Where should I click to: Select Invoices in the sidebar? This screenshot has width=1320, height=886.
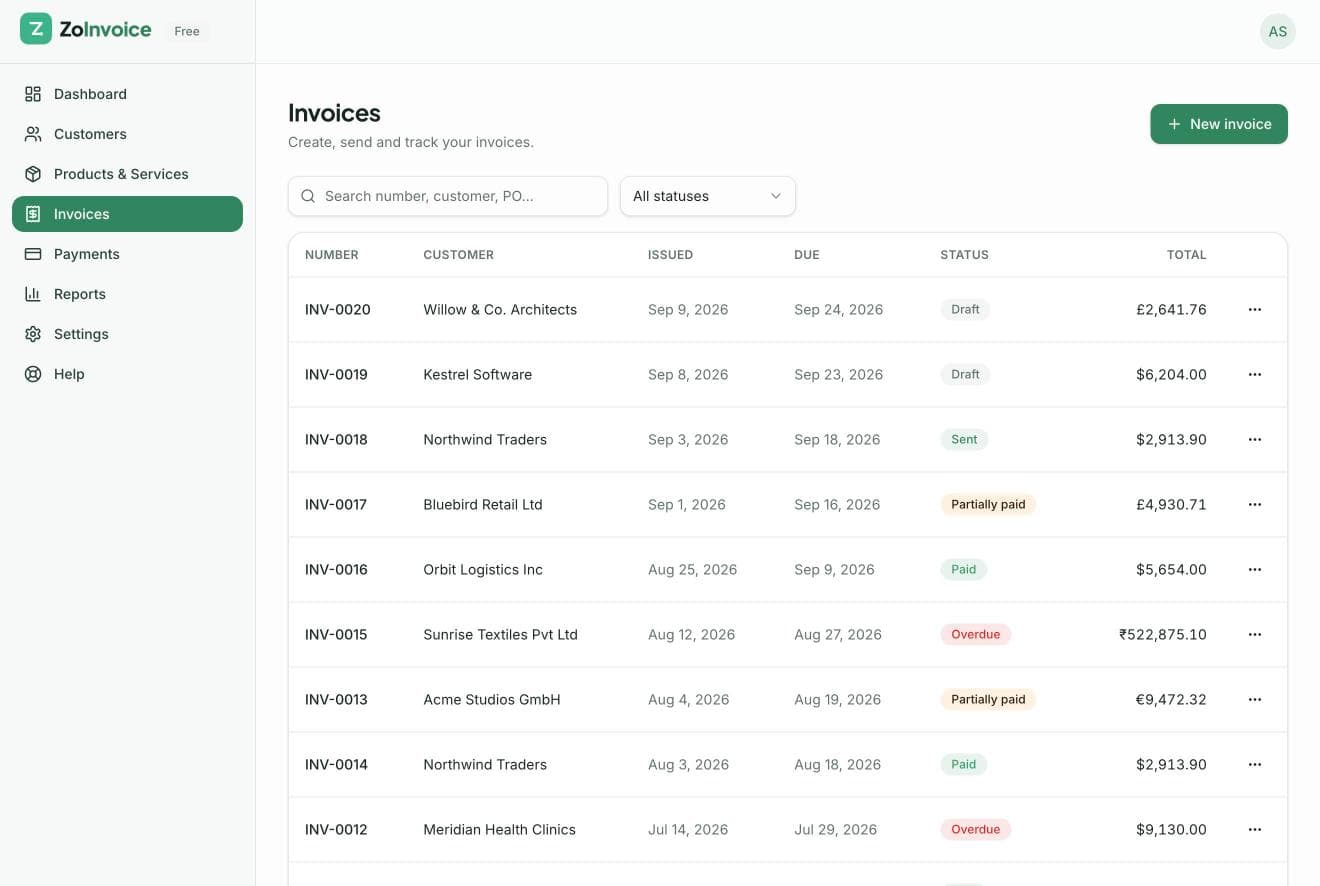pyautogui.click(x=127, y=214)
